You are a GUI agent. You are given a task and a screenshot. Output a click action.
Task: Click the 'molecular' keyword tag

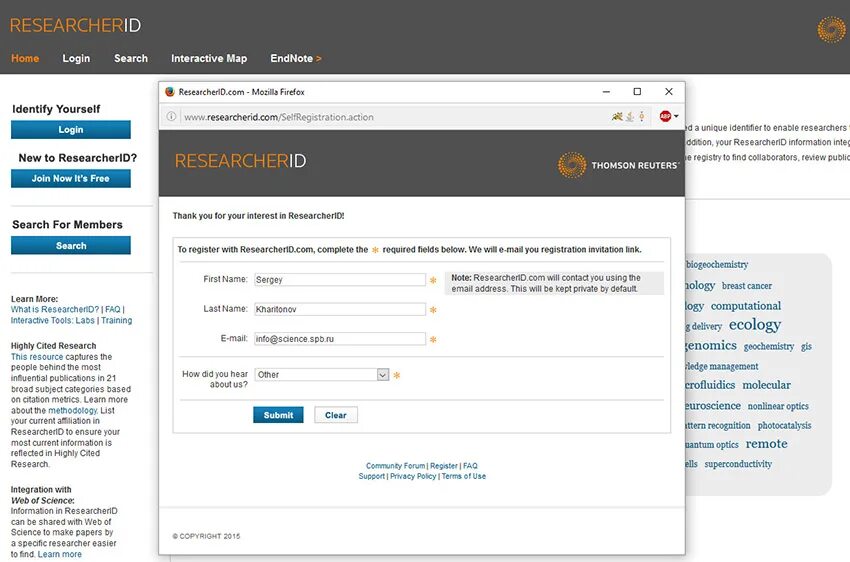tap(767, 385)
